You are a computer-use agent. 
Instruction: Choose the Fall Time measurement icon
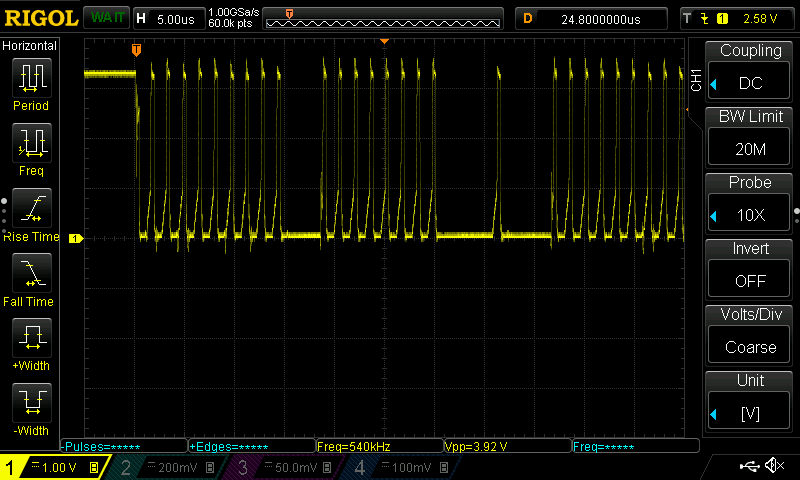pos(31,274)
